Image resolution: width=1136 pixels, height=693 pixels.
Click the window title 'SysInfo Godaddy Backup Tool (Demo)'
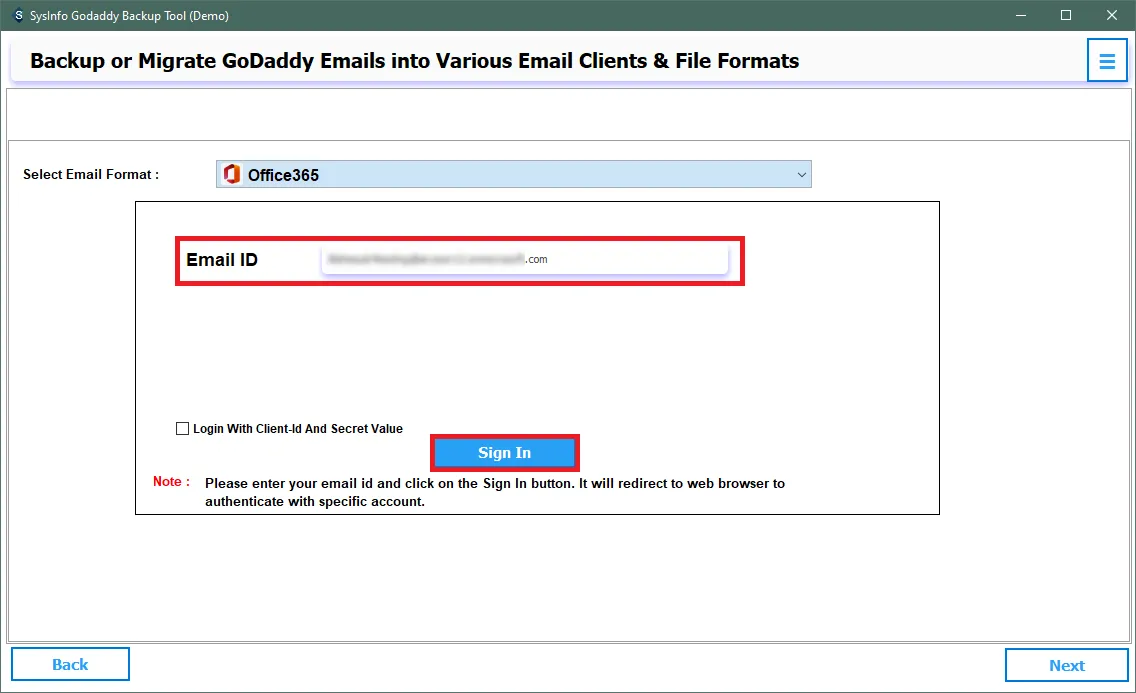[x=129, y=15]
